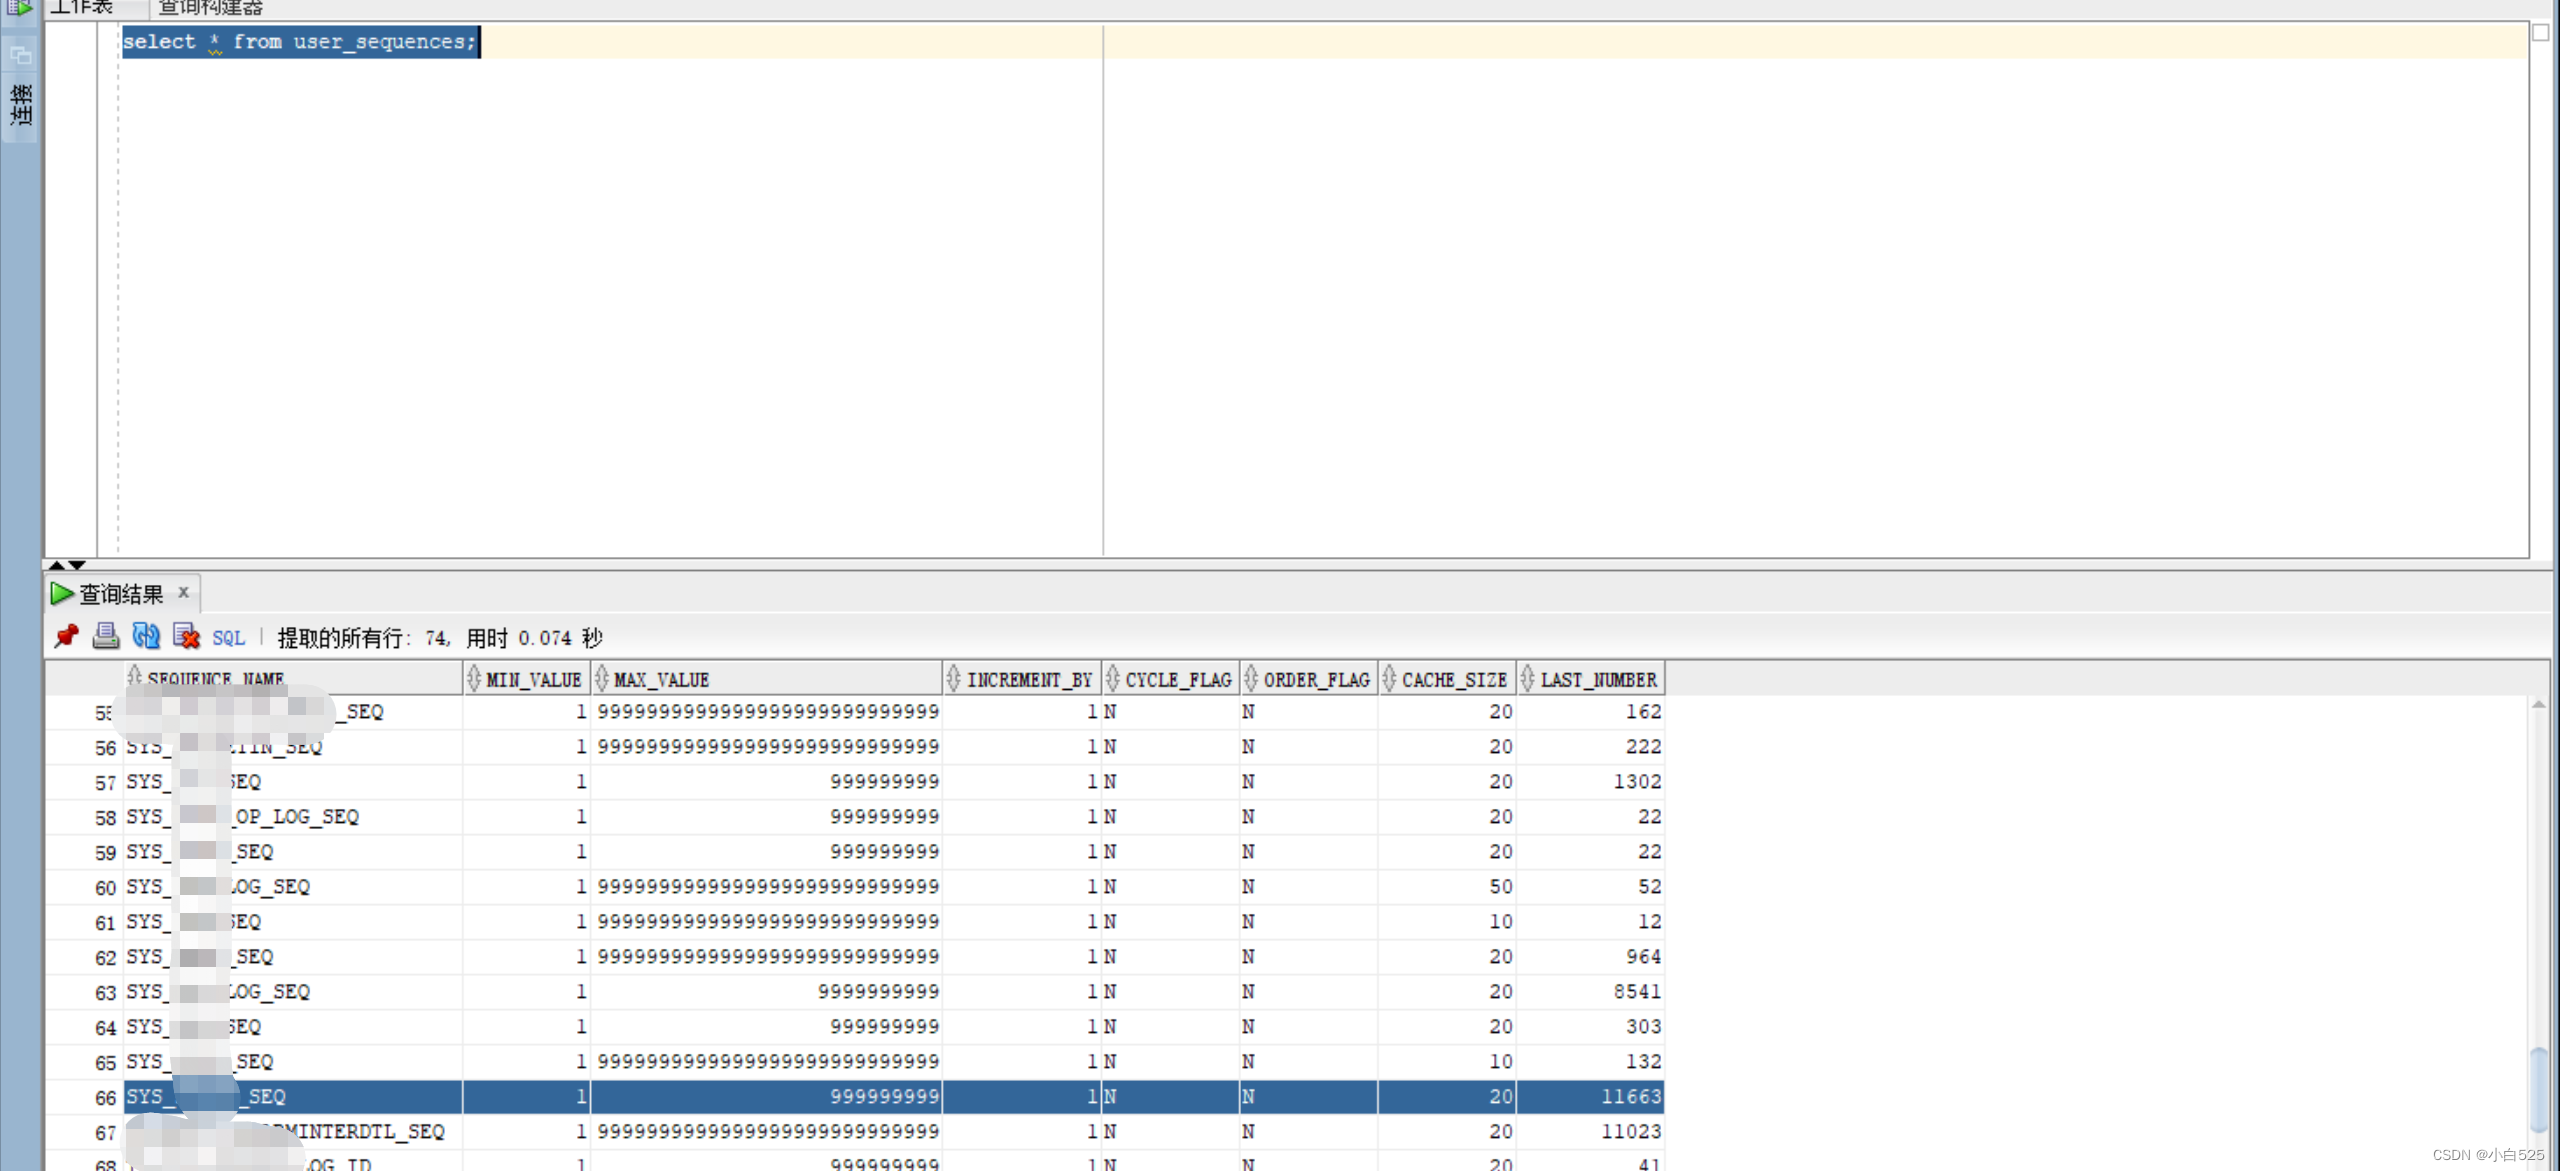The width and height of the screenshot is (2560, 1171).
Task: Collapse the editor pane using up arrow
Action: (x=57, y=565)
